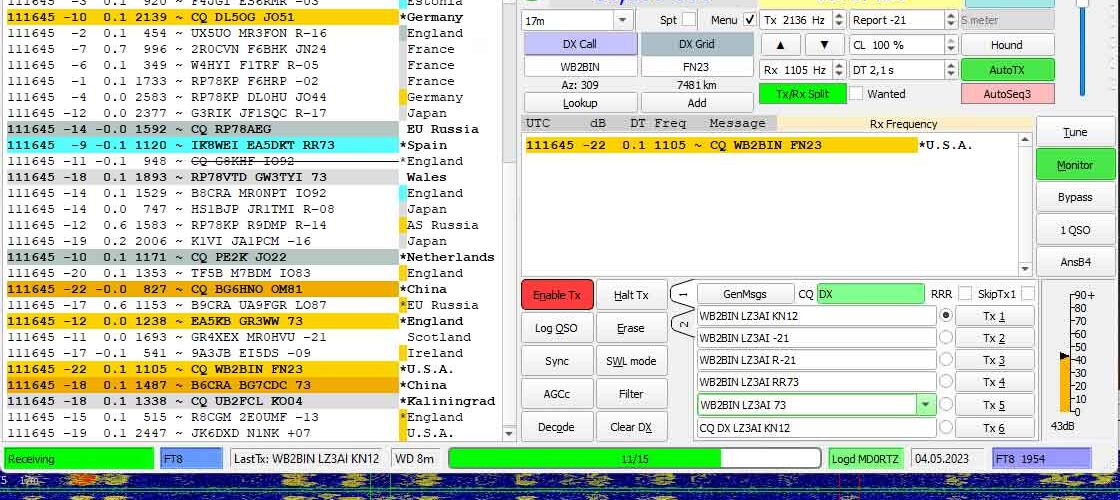Uncheck the Menu checkbox

[749, 20]
